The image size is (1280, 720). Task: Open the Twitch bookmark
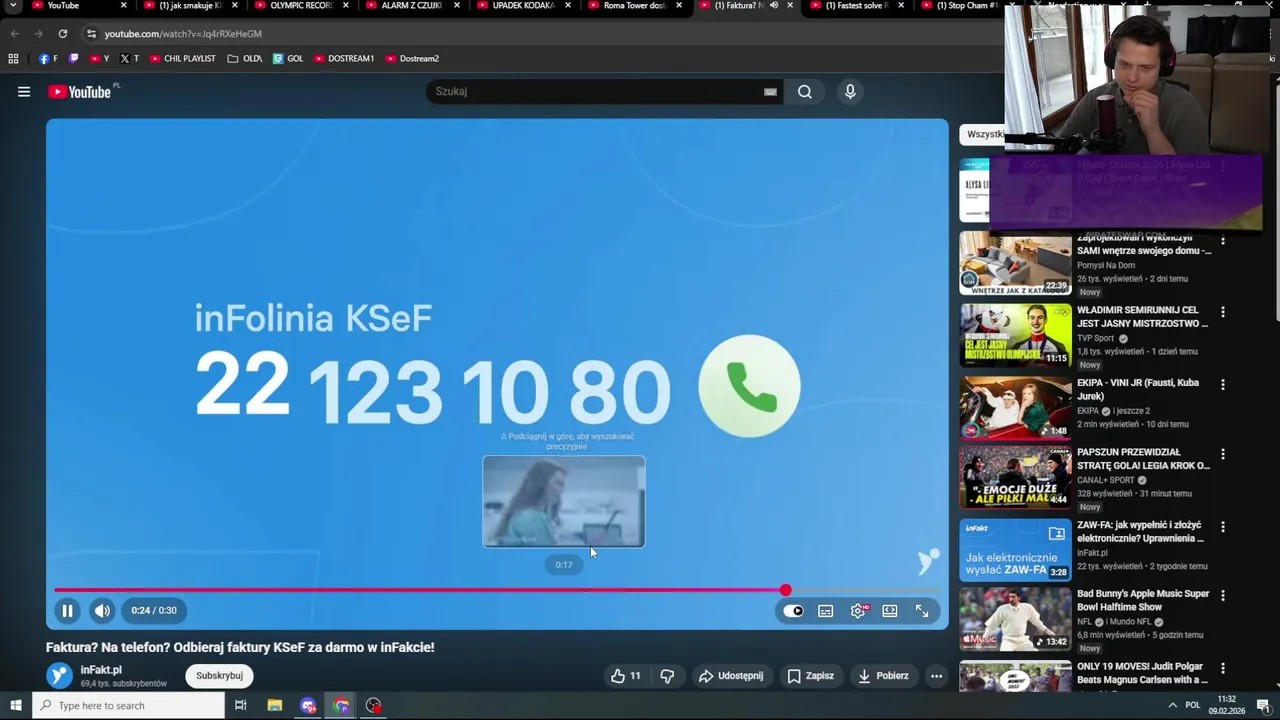pyautogui.click(x=73, y=59)
